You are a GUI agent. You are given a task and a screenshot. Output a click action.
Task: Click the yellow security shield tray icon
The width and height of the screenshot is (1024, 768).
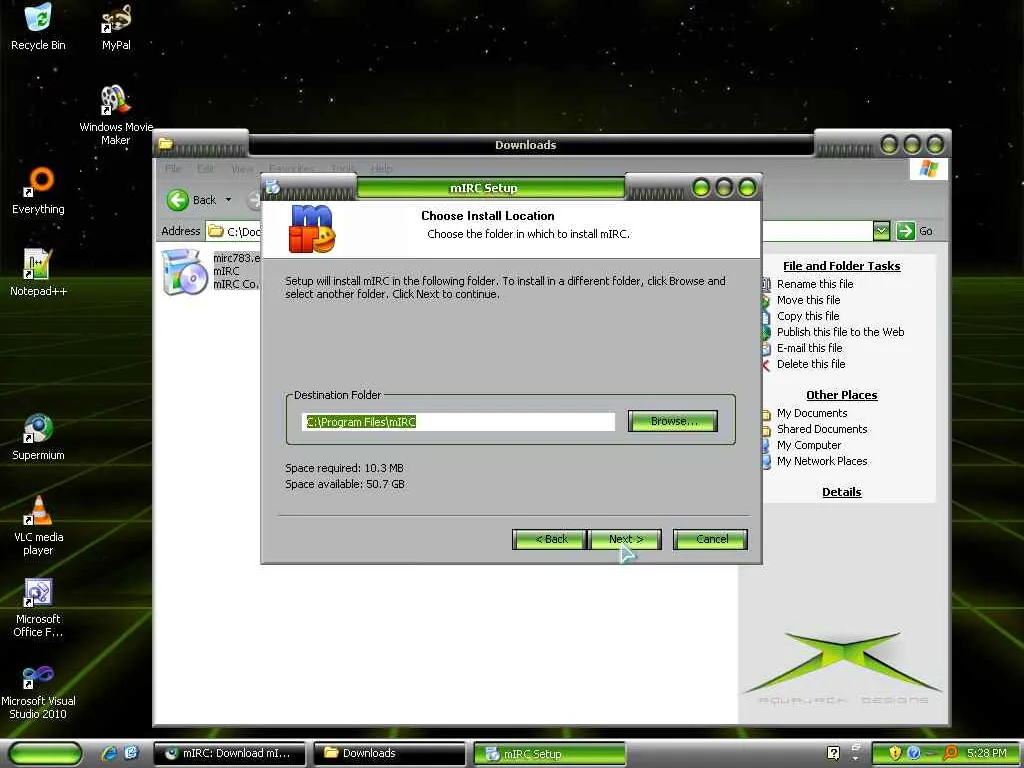tap(894, 753)
